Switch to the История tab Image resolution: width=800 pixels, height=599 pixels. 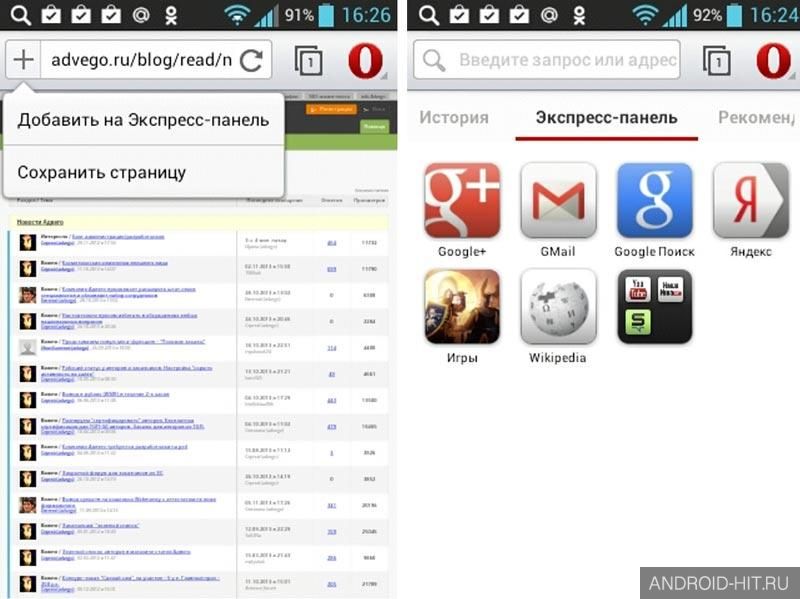coord(454,118)
